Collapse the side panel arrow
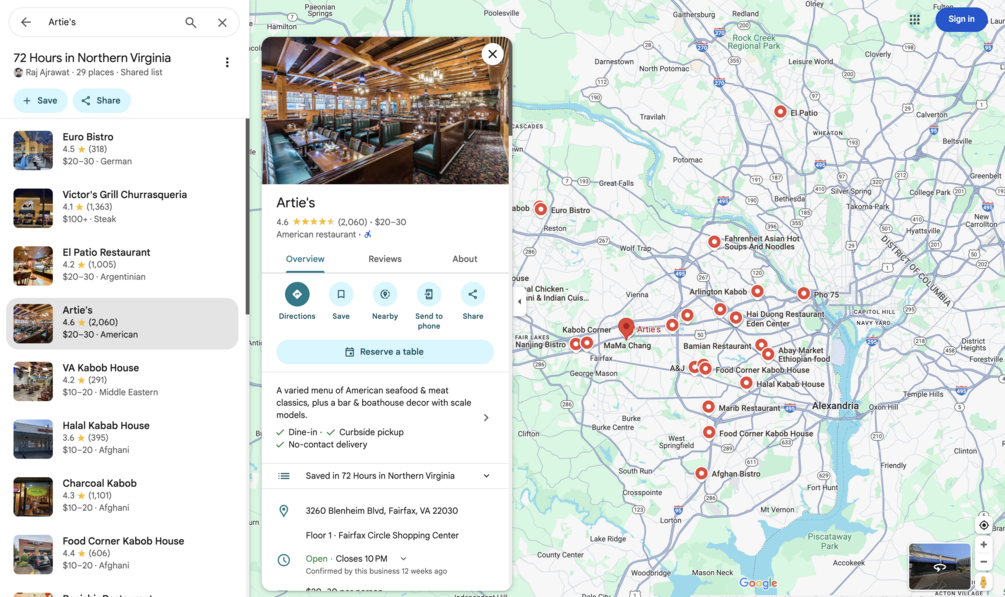The width and height of the screenshot is (1005, 597). 519,301
